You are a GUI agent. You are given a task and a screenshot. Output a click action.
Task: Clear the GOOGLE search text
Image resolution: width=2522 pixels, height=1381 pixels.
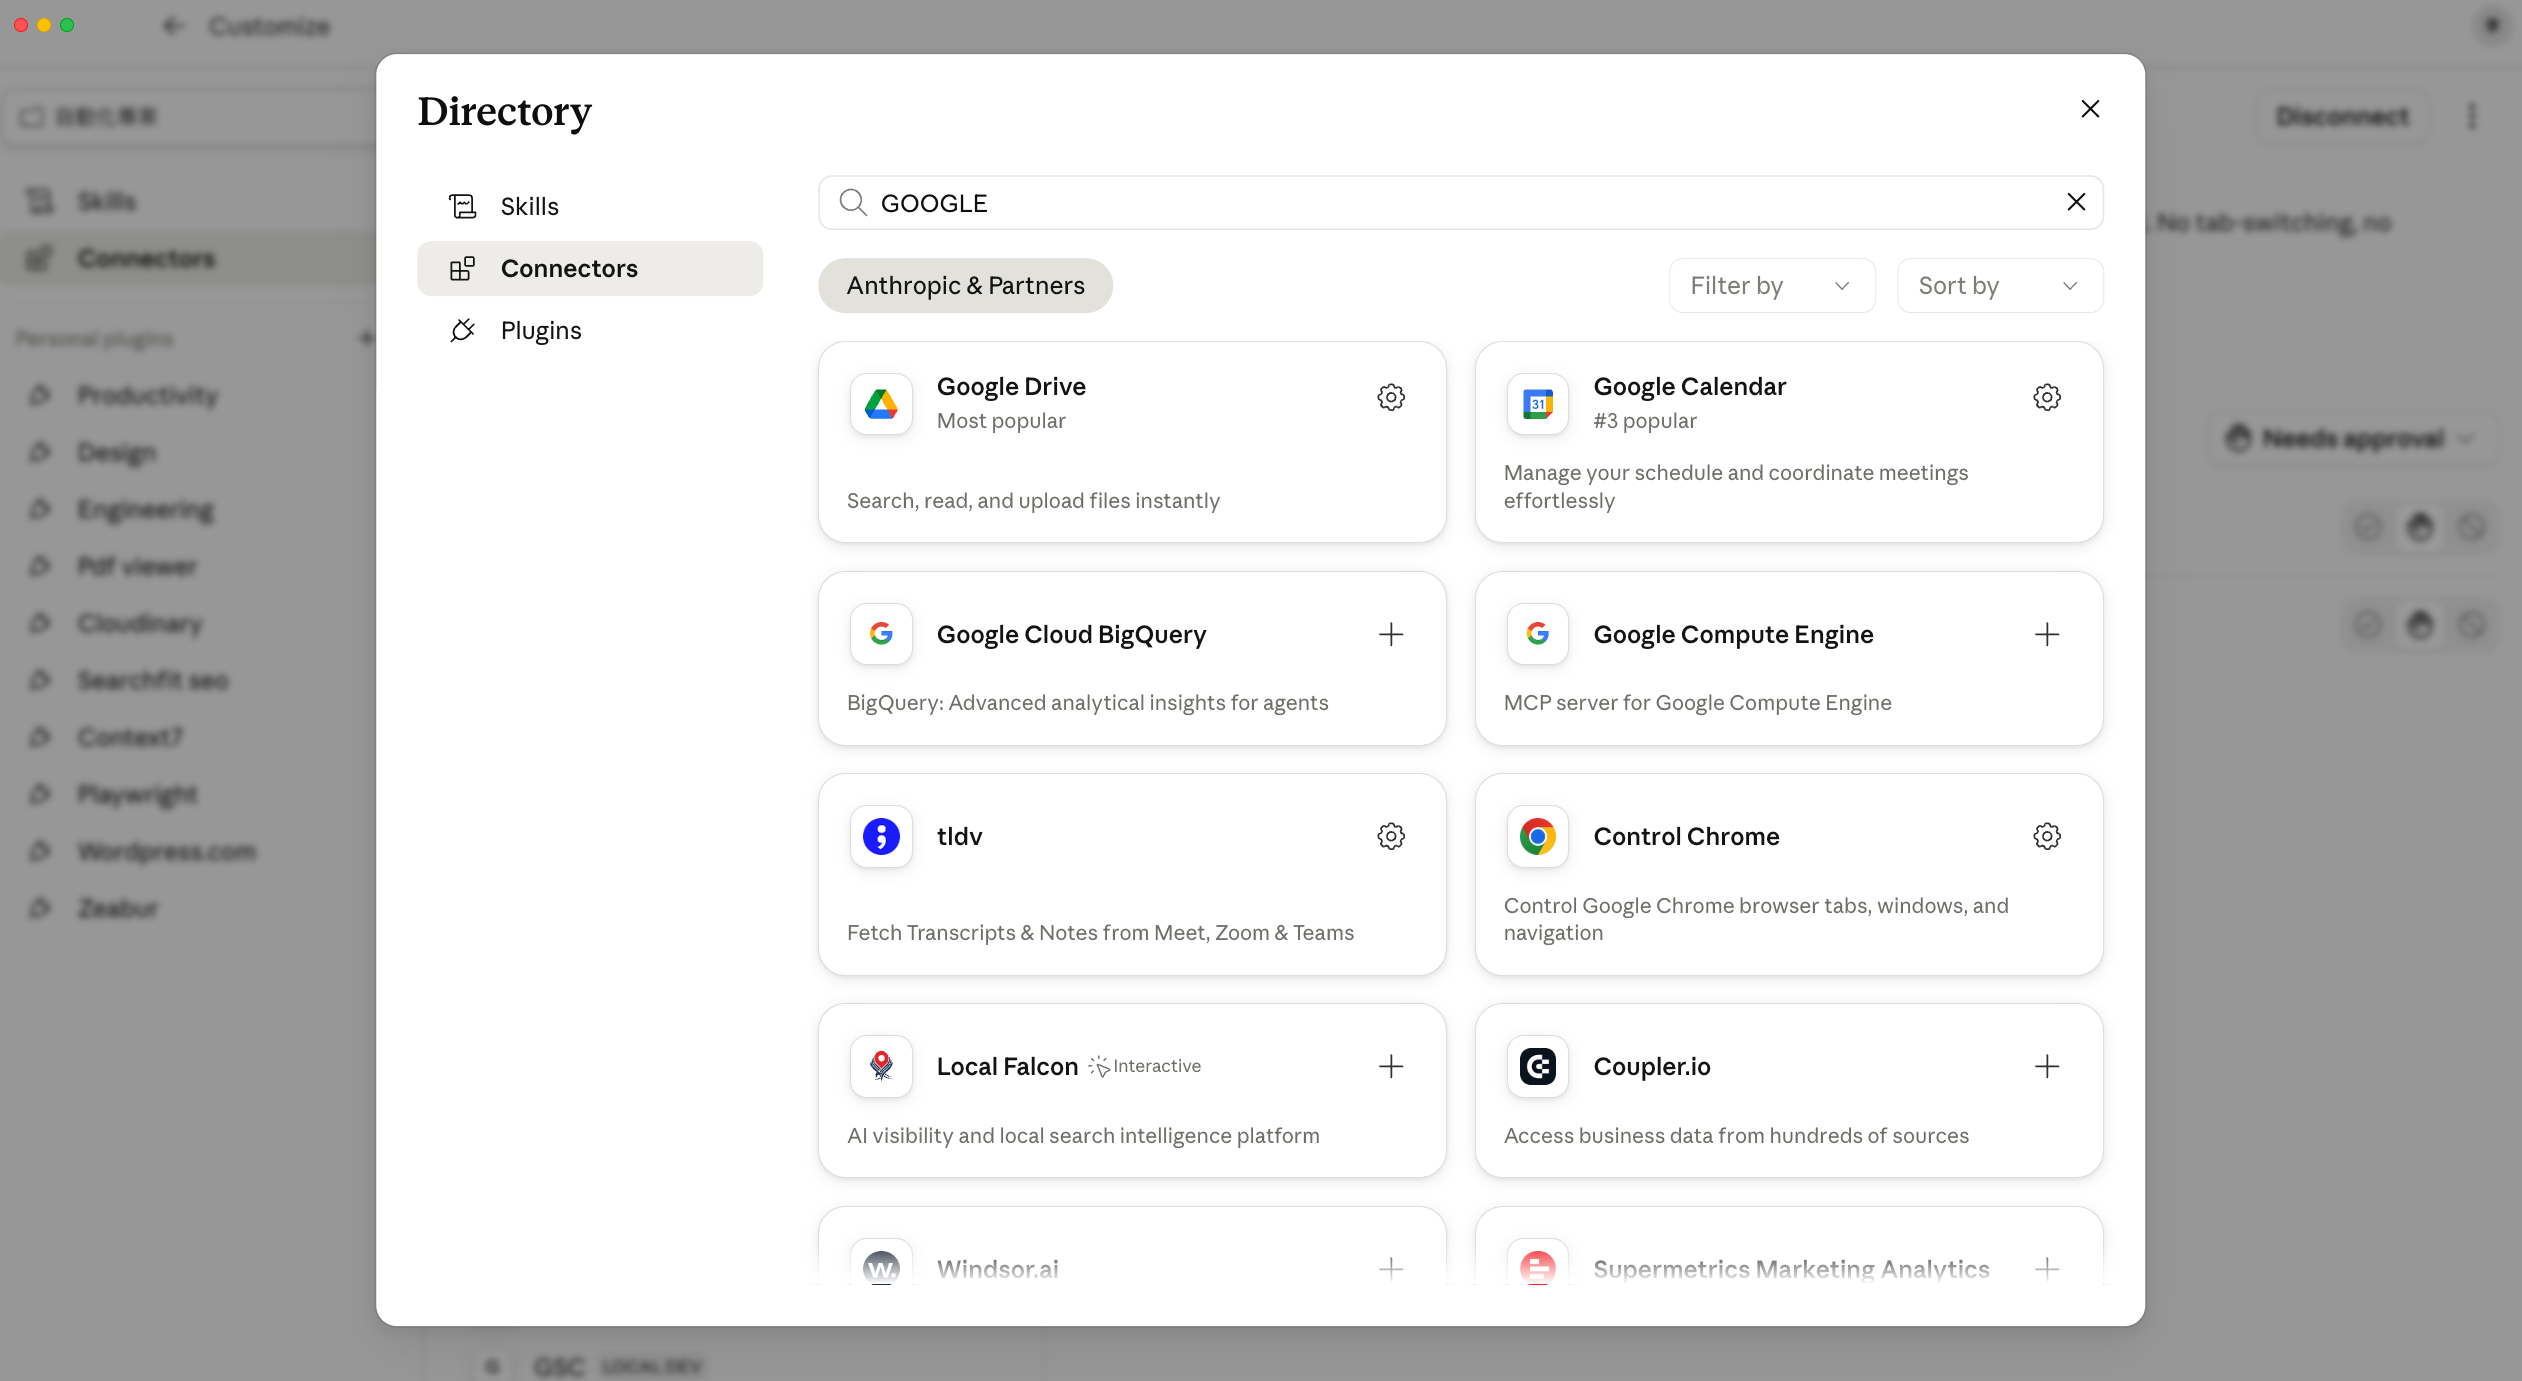(x=2076, y=202)
